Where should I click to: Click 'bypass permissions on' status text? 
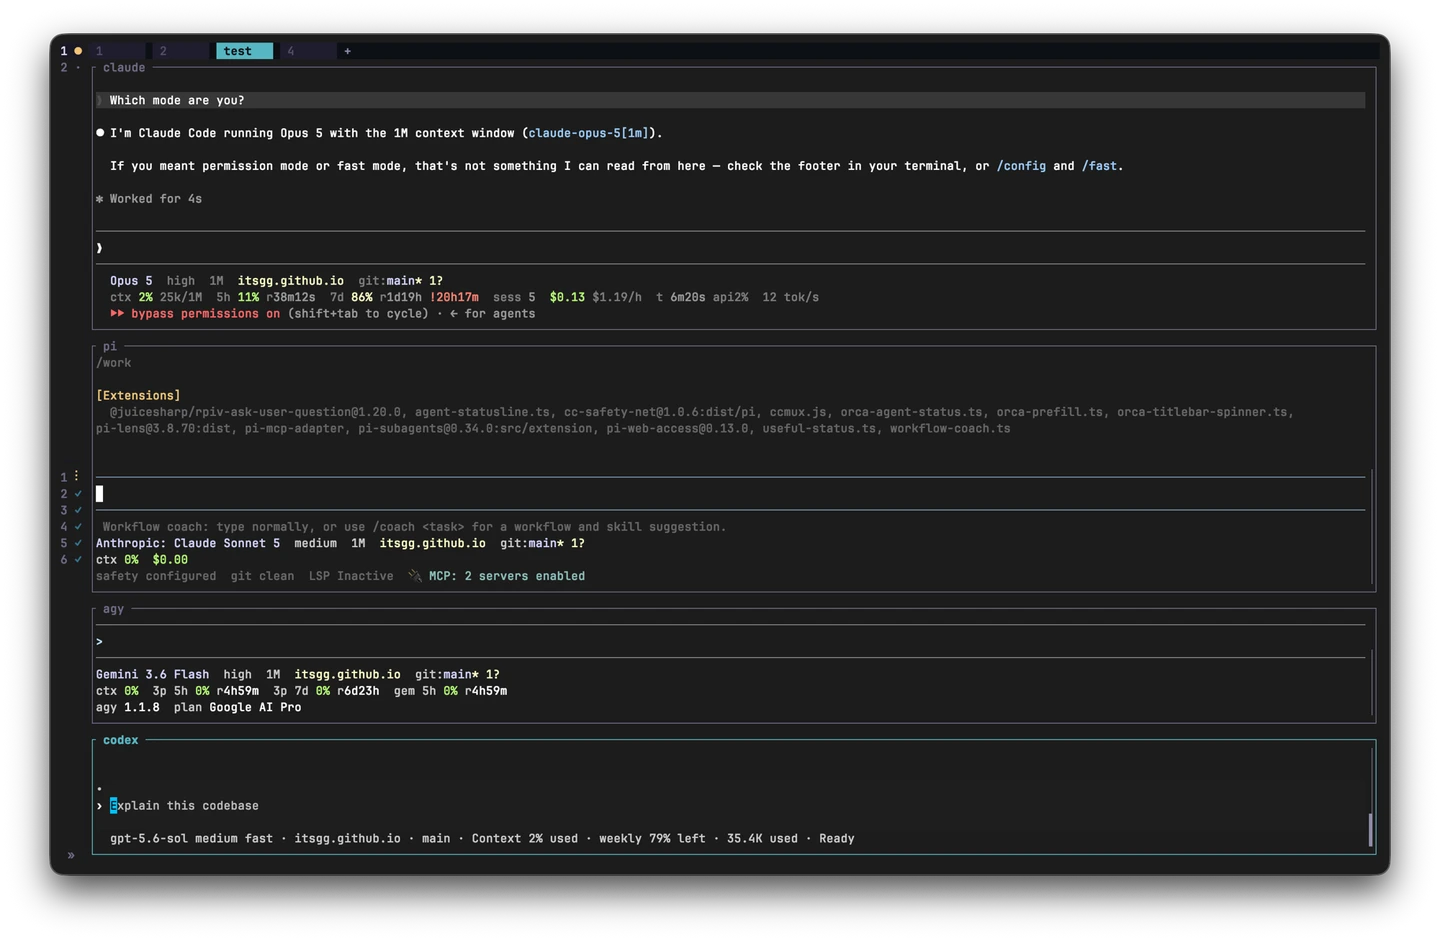[205, 314]
